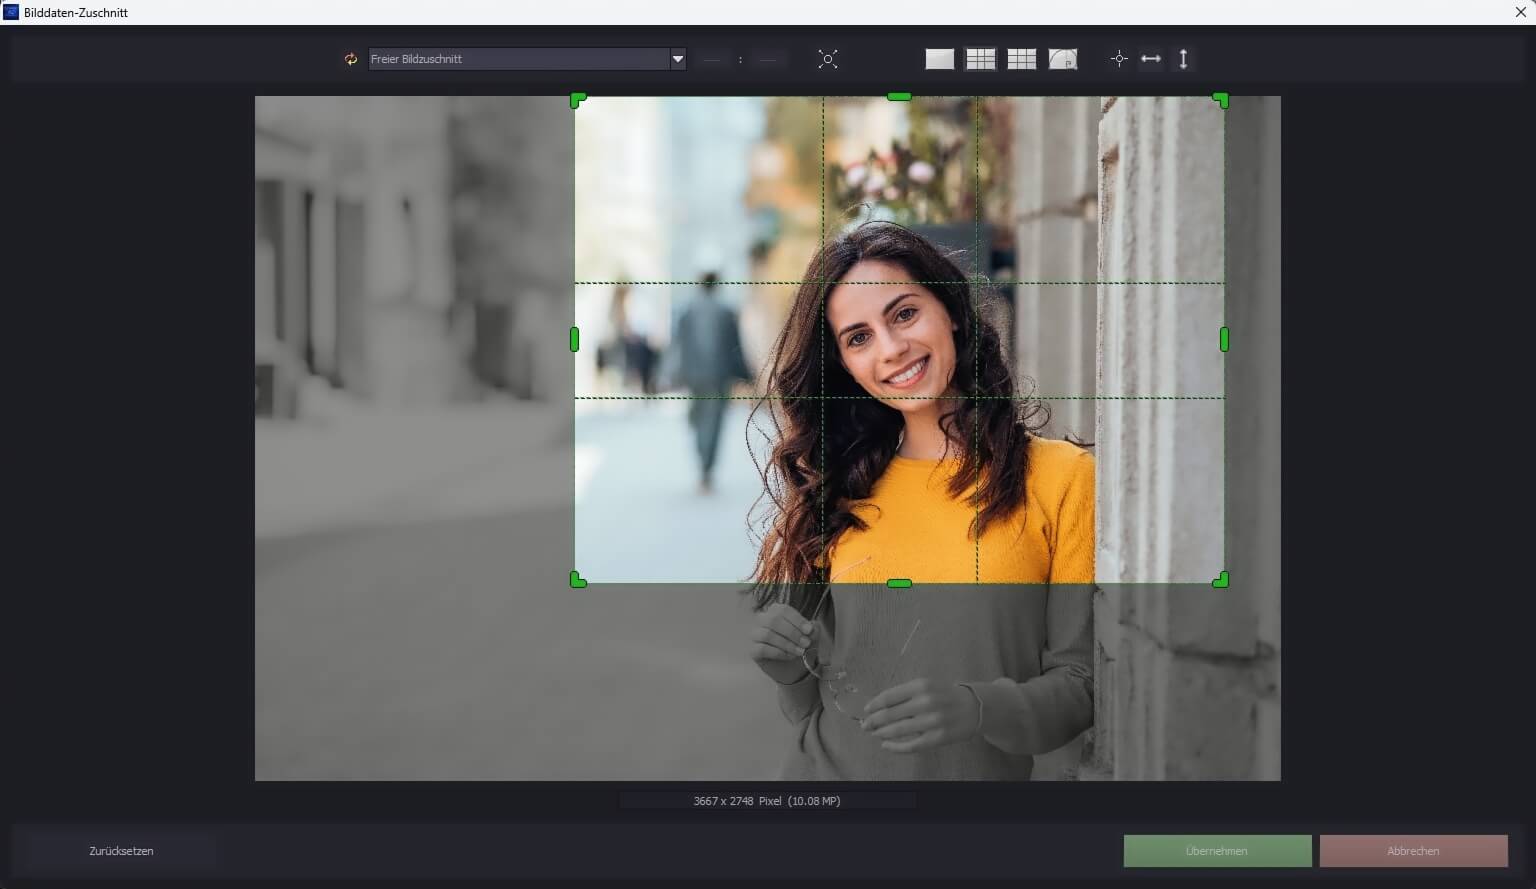
Task: Select the horizontal extent arrow icon
Action: 1150,59
